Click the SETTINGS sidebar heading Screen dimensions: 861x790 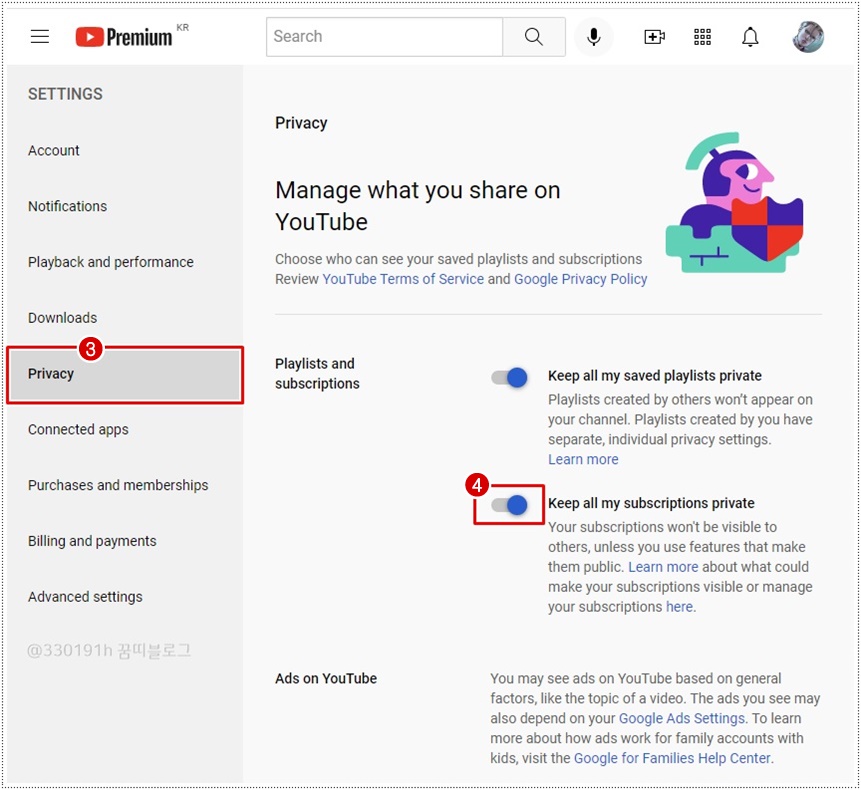click(x=65, y=94)
